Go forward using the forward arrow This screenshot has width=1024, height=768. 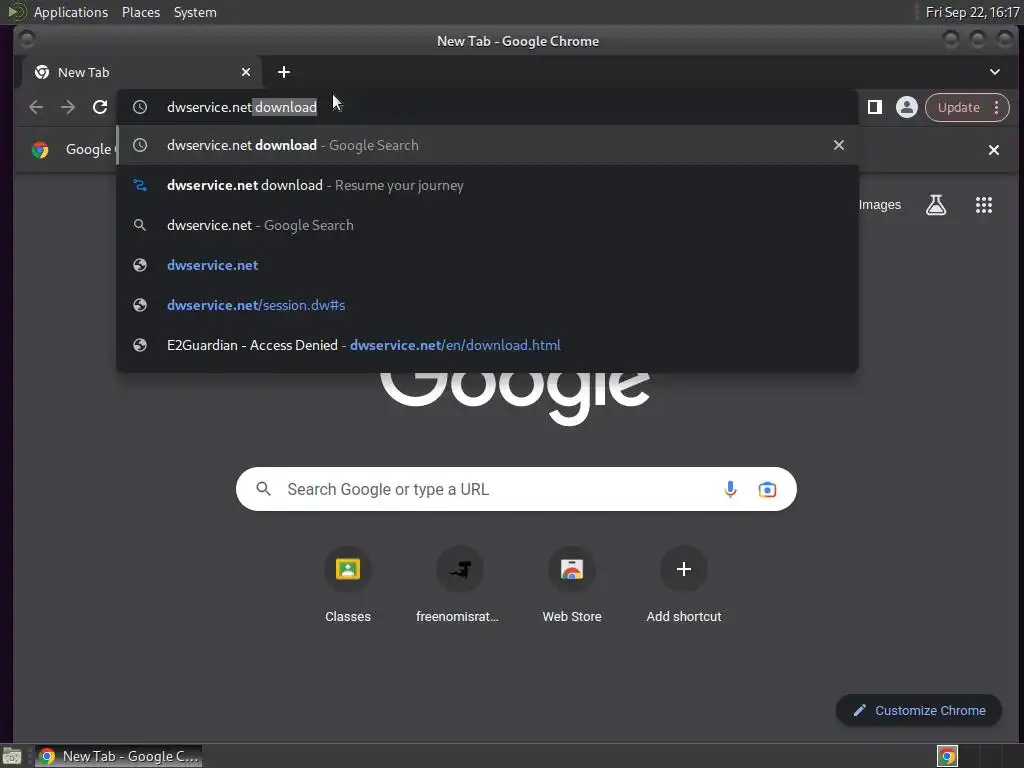click(68, 107)
